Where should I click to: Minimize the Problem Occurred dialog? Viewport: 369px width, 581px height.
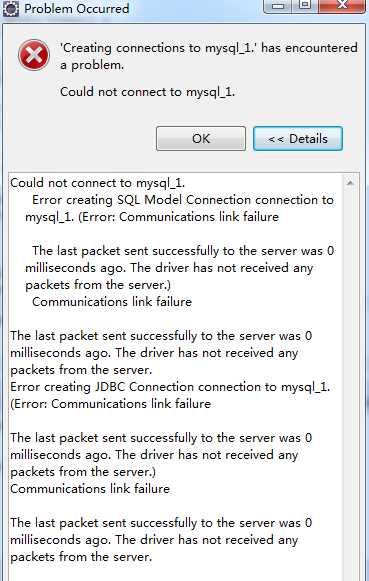278,6
